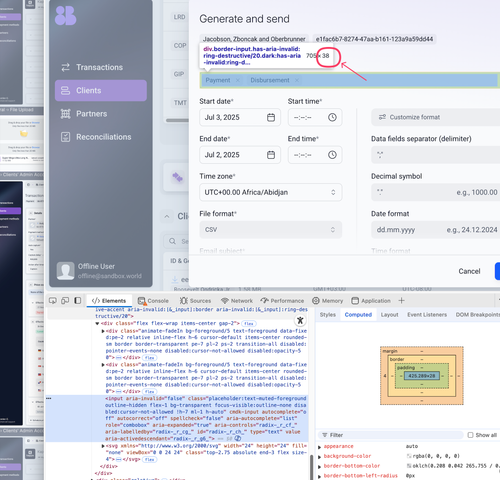Select Clients in the sidebar
The width and height of the screenshot is (500, 480).
pyautogui.click(x=101, y=90)
